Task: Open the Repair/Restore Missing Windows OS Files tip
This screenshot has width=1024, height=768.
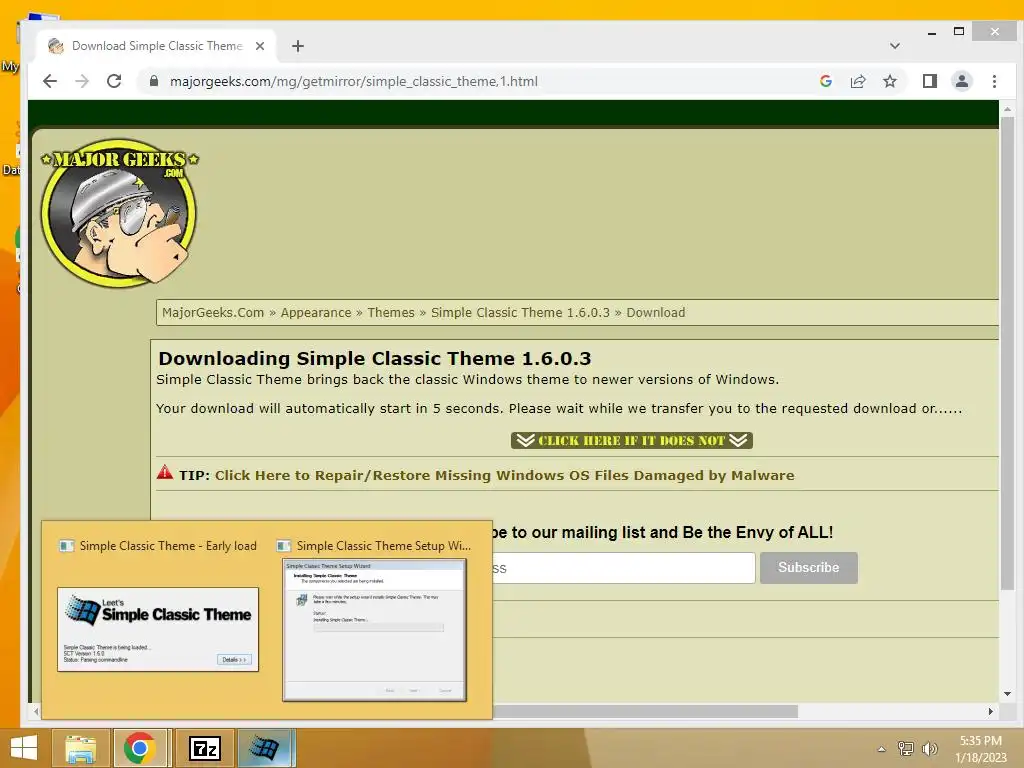Action: pyautogui.click(x=504, y=475)
